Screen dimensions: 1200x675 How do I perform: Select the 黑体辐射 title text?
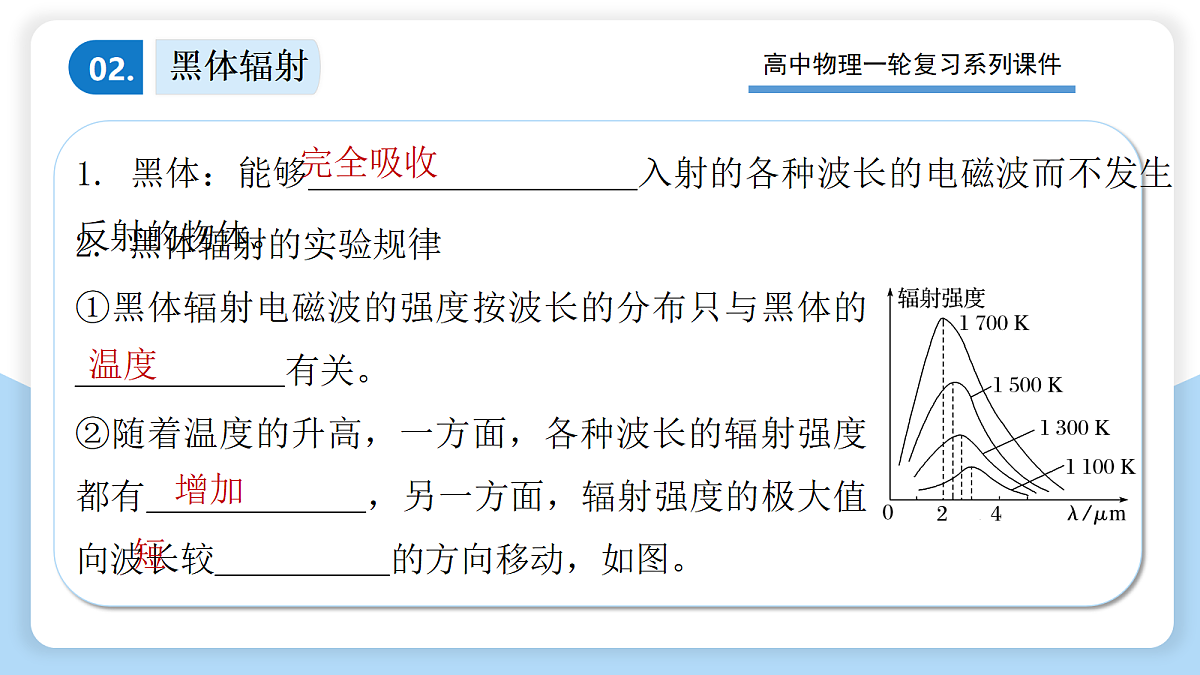click(x=239, y=68)
